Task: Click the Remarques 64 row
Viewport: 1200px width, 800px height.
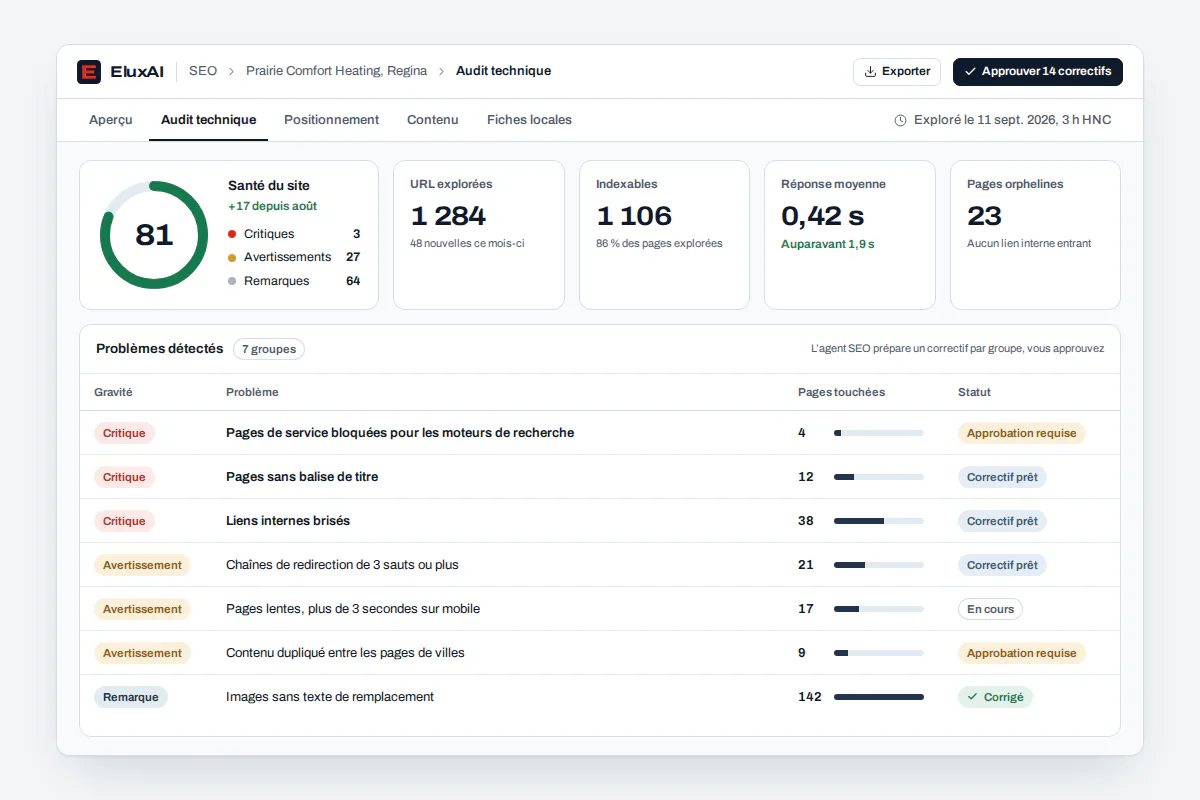Action: (x=294, y=281)
